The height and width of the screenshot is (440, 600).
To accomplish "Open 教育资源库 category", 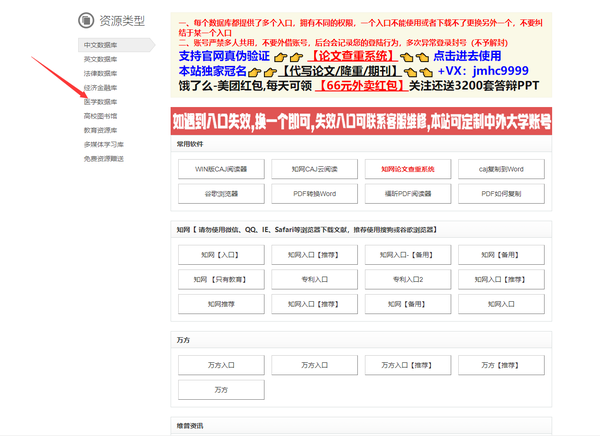I will [x=100, y=130].
